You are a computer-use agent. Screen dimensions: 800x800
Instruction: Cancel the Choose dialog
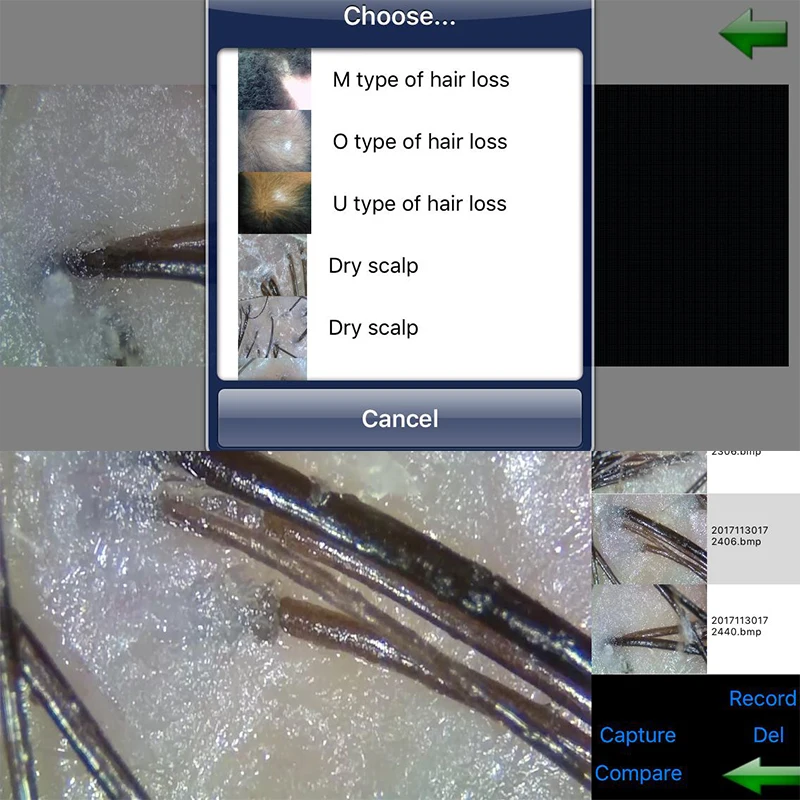point(400,418)
